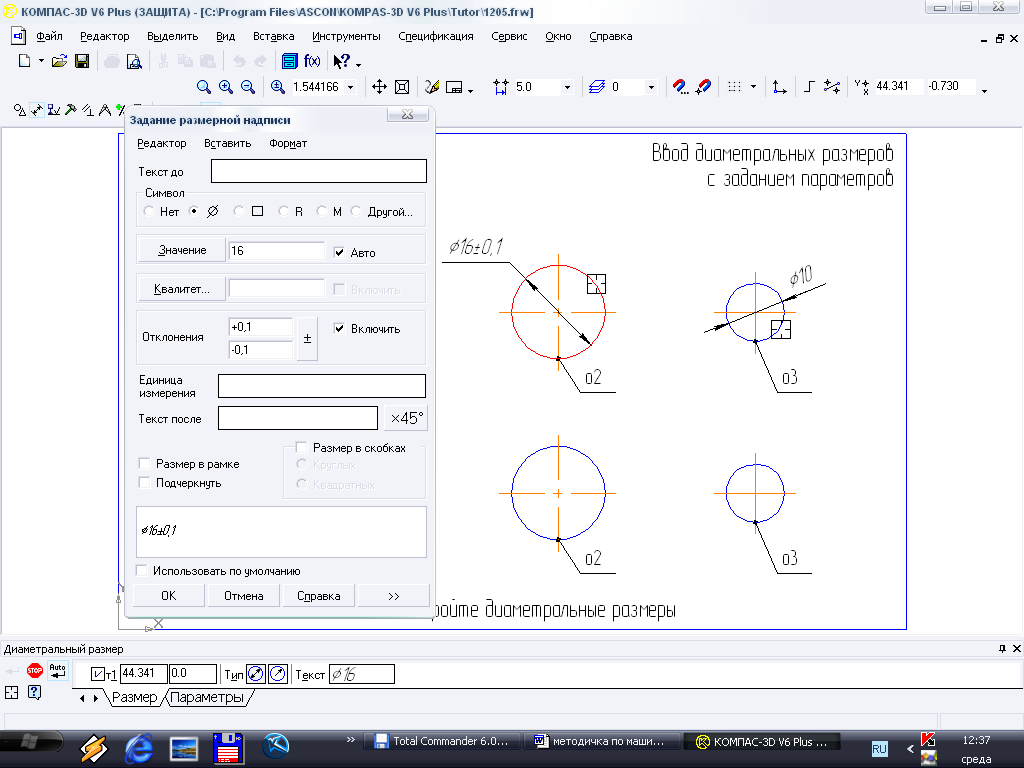Open the layer number 0 dropdown
Viewport: 1024px width, 768px height.
click(650, 87)
